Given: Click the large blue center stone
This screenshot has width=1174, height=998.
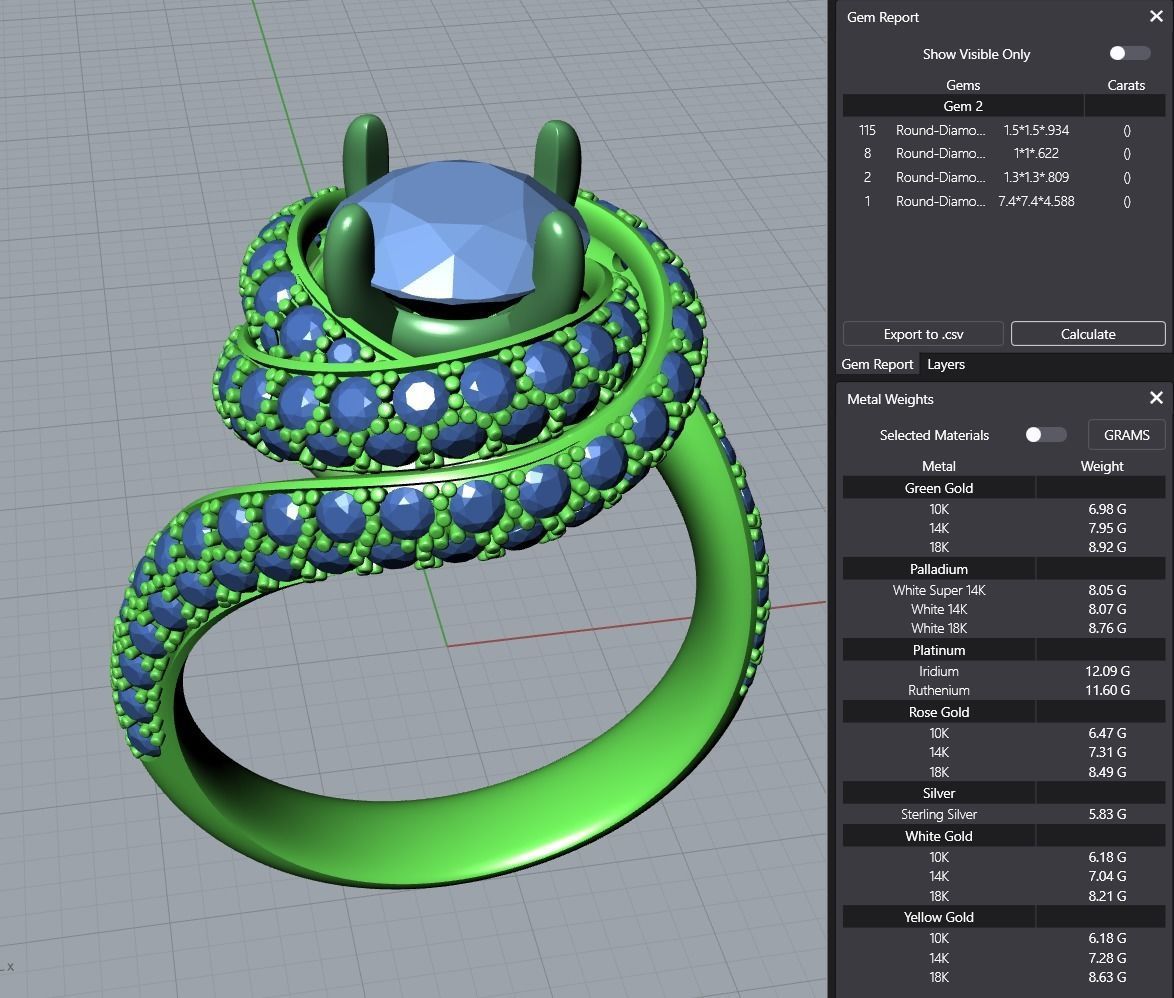Looking at the screenshot, I should (x=457, y=232).
